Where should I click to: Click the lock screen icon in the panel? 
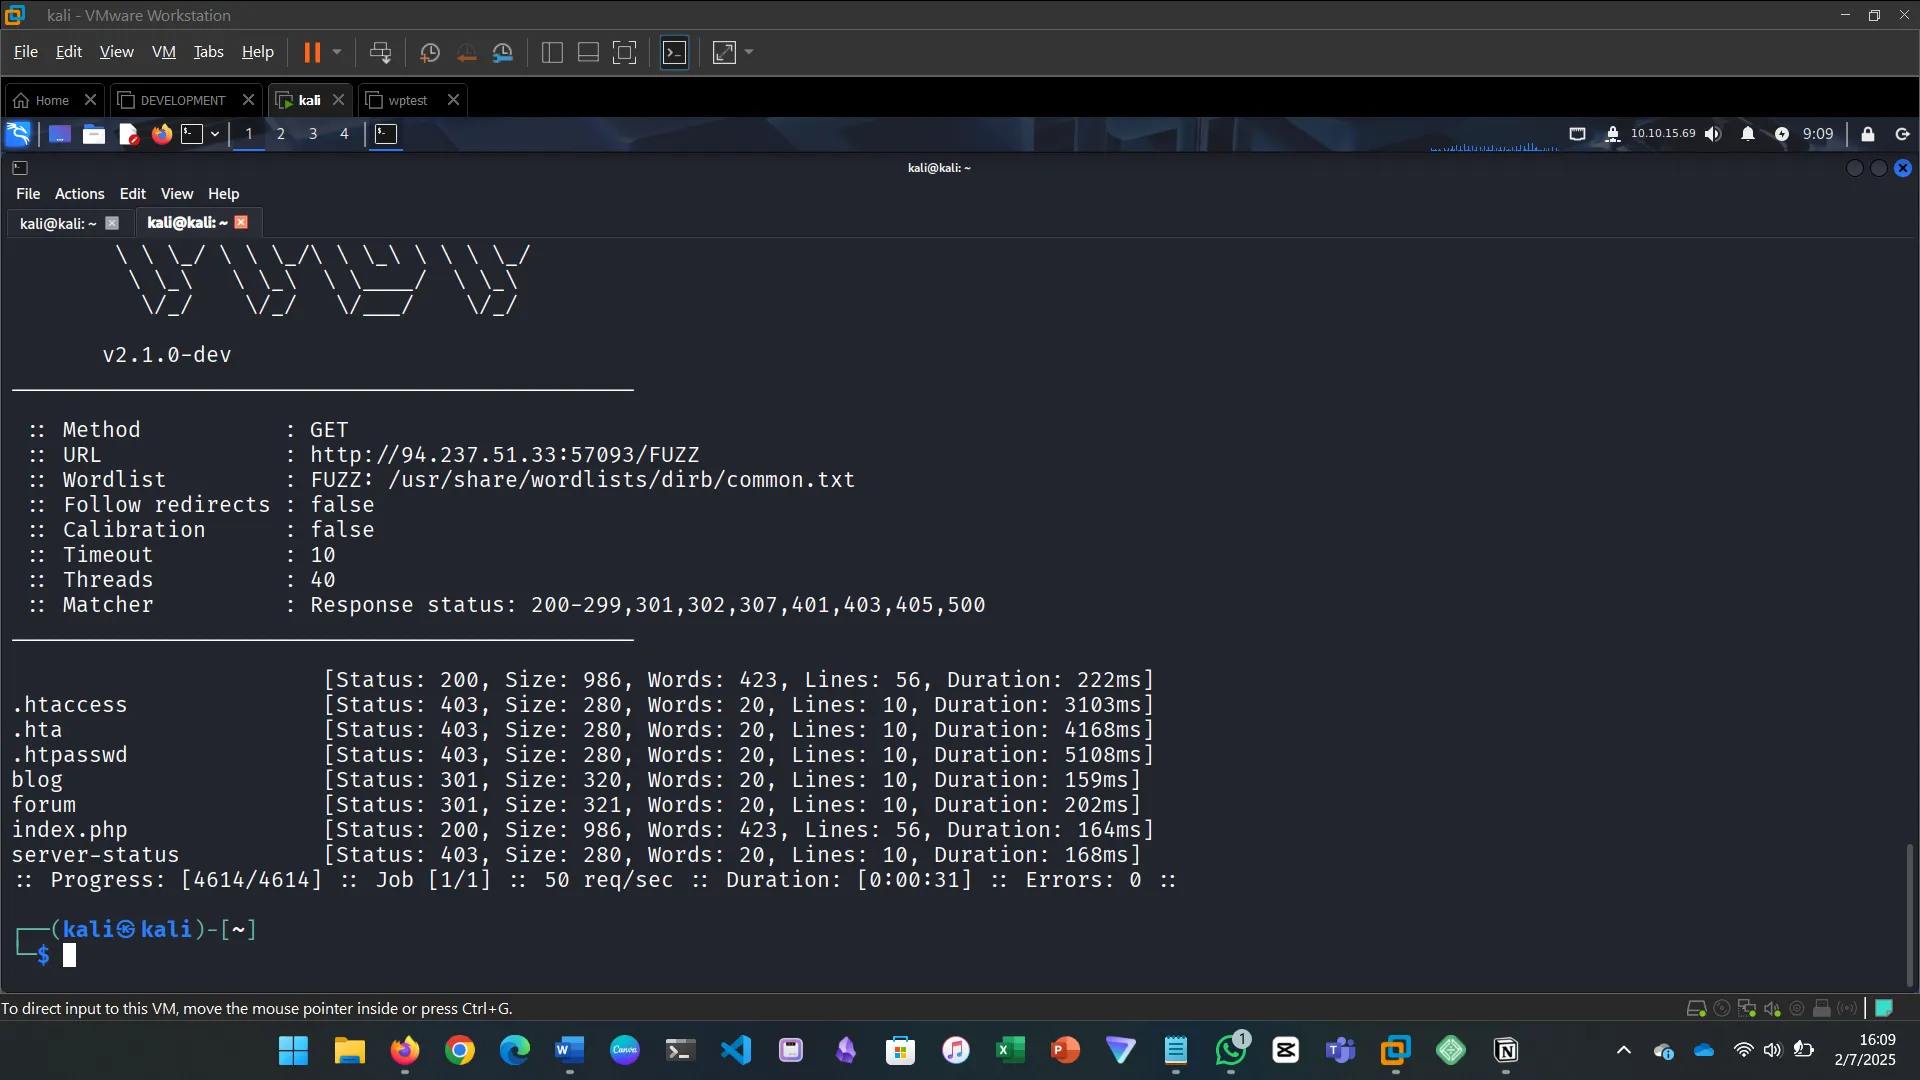(x=1868, y=133)
